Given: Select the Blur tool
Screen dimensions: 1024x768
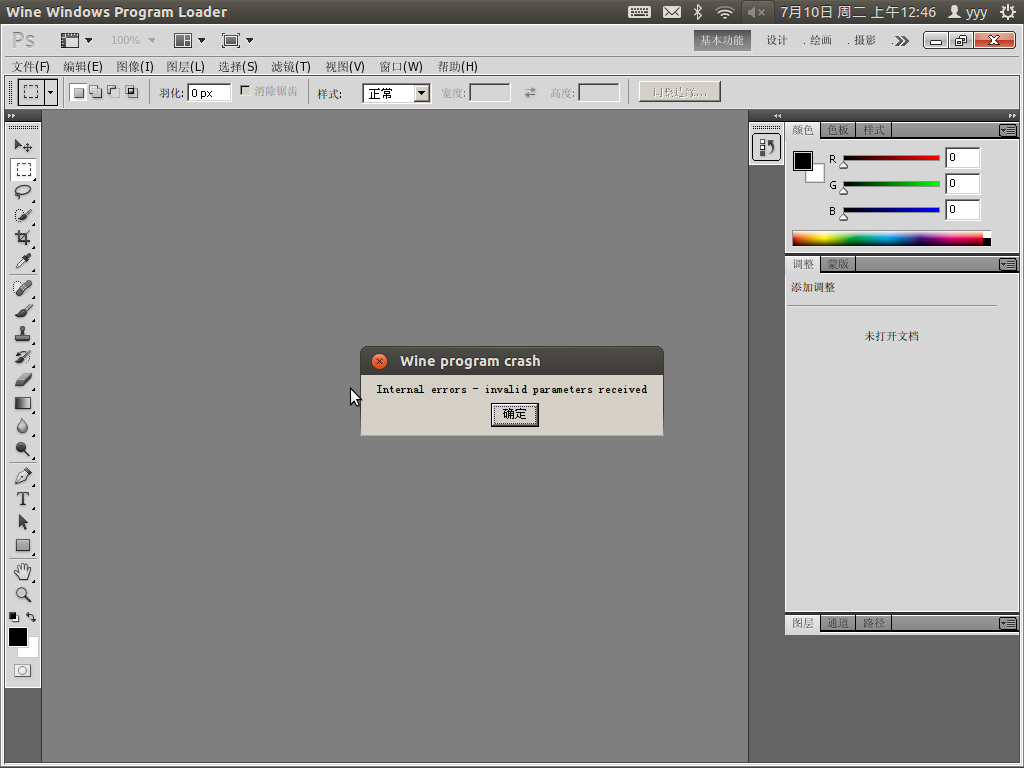Looking at the screenshot, I should [x=23, y=426].
